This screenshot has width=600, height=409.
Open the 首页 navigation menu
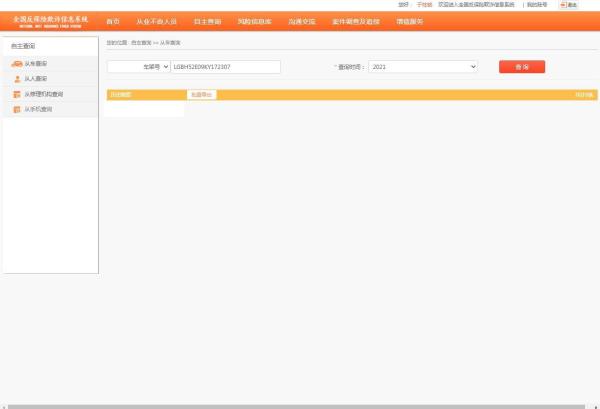coord(113,21)
